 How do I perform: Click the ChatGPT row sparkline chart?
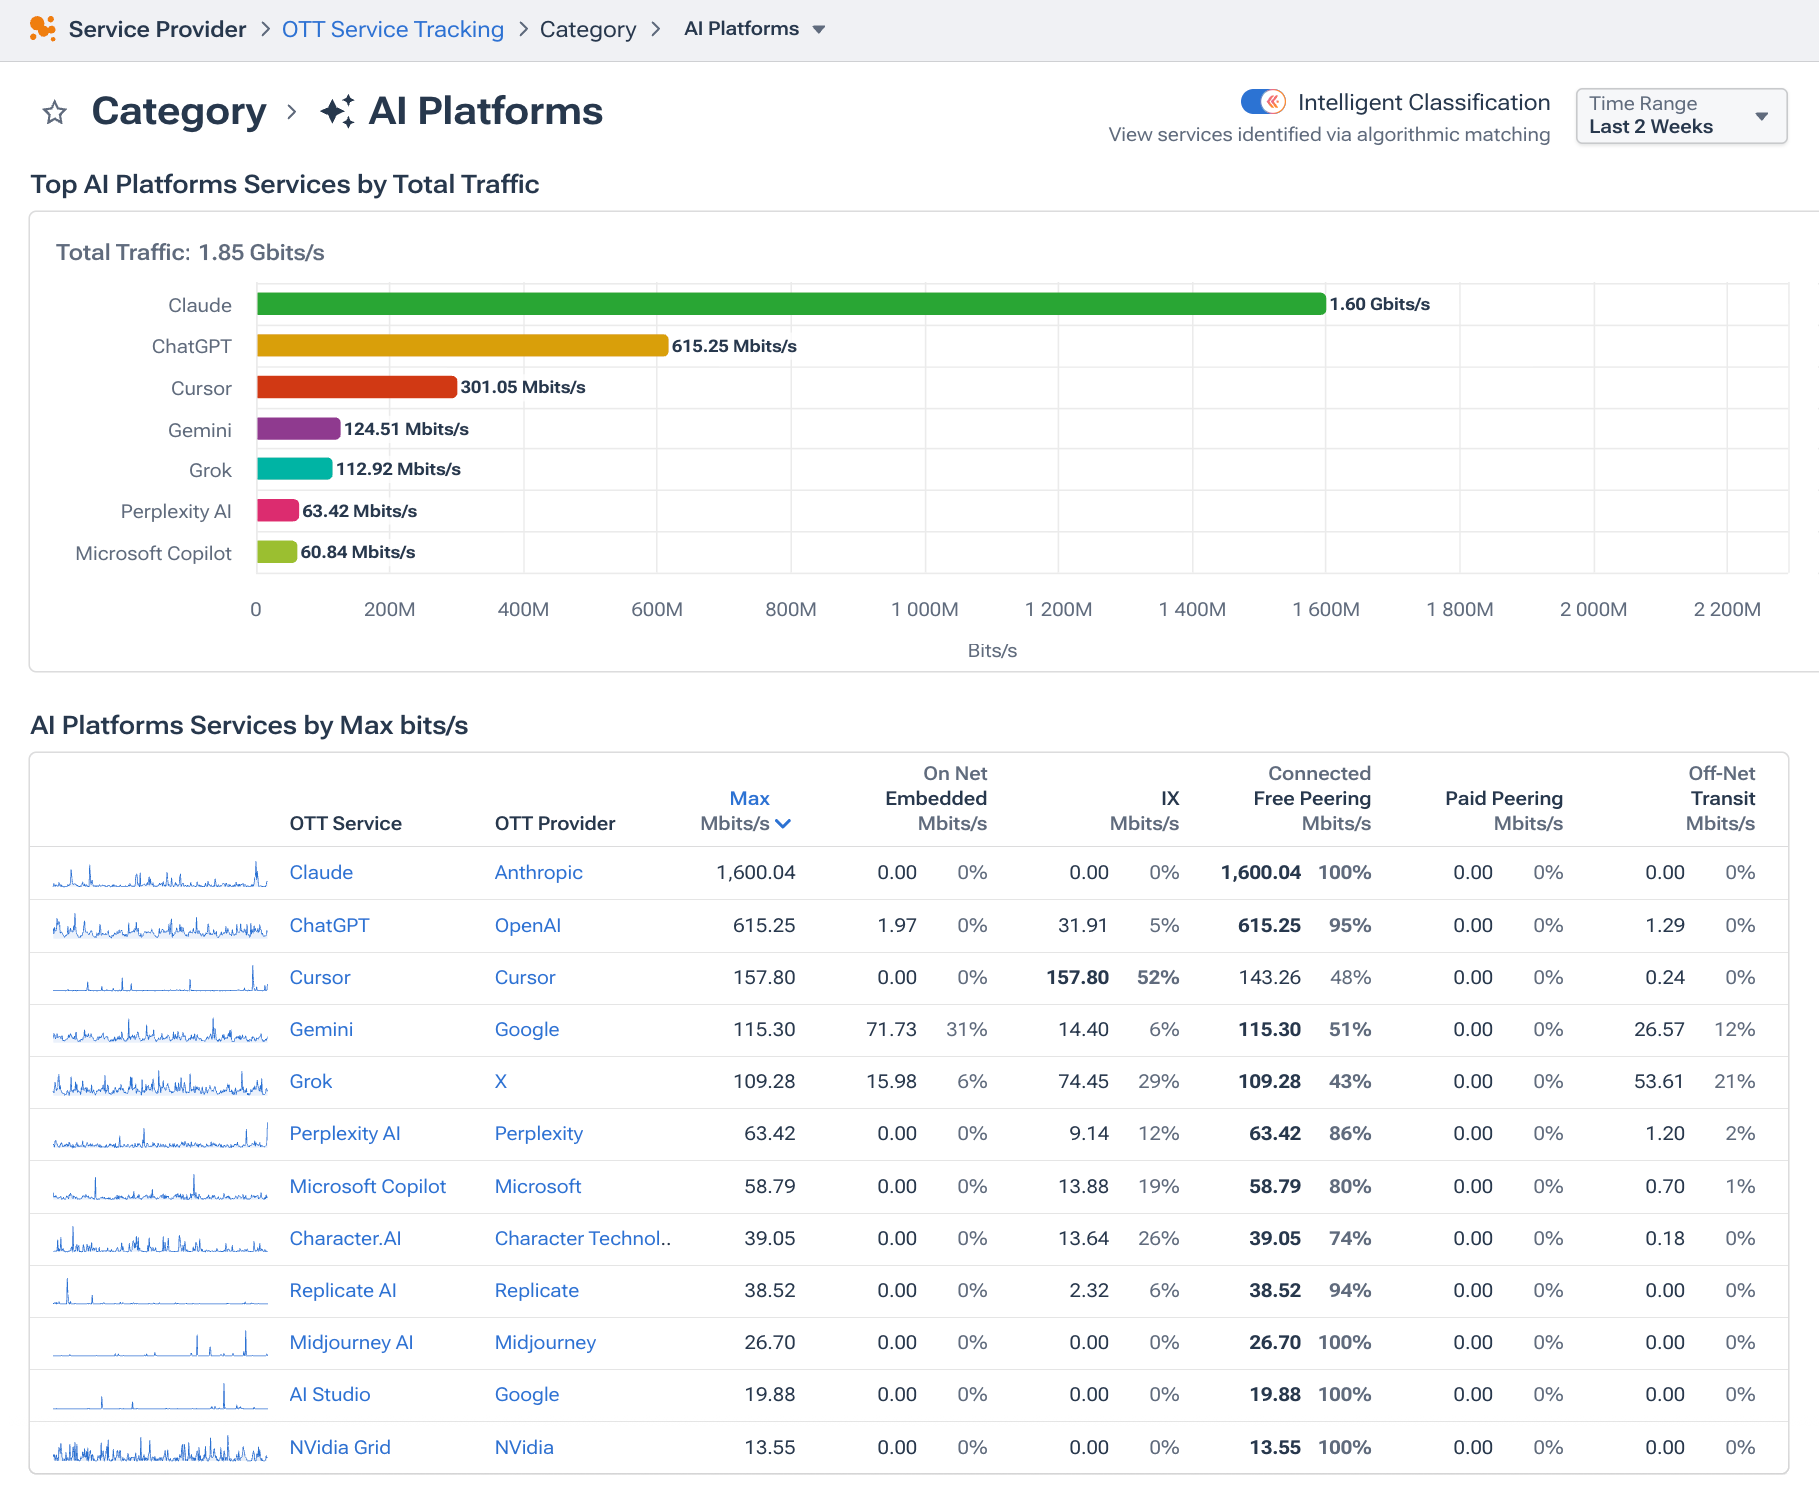click(160, 926)
